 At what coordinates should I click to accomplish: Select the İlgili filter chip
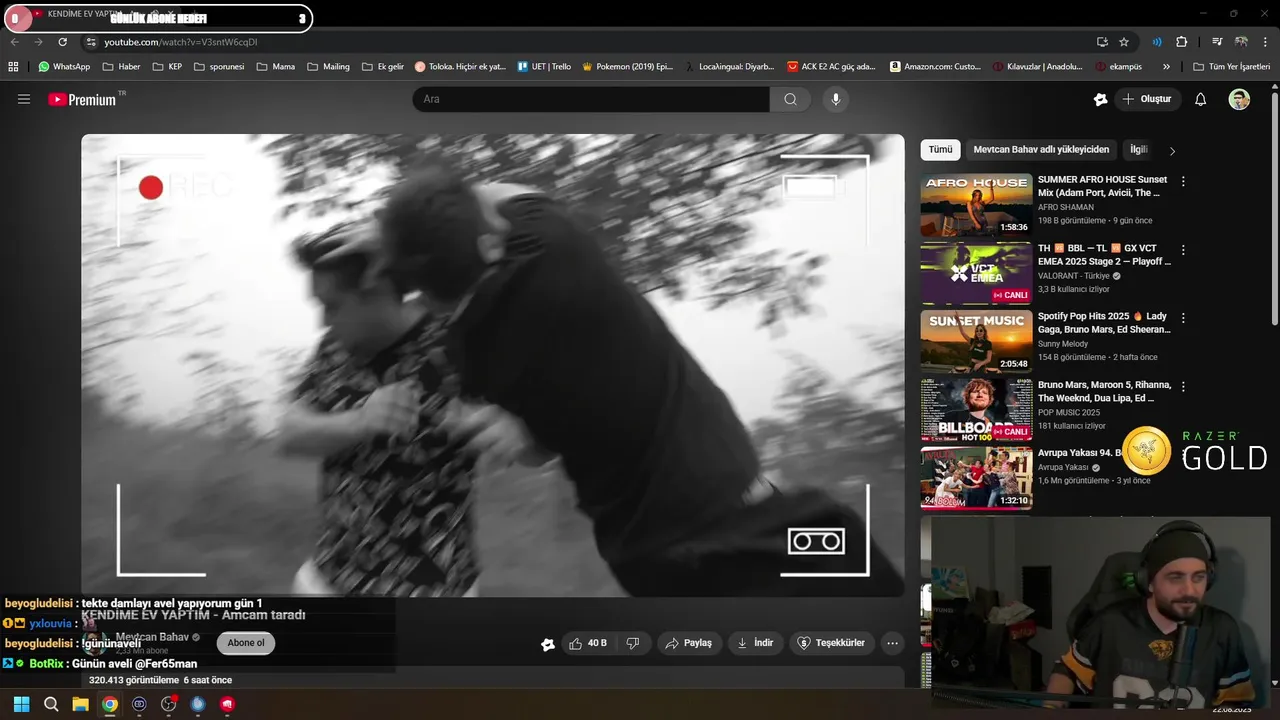(1138, 150)
